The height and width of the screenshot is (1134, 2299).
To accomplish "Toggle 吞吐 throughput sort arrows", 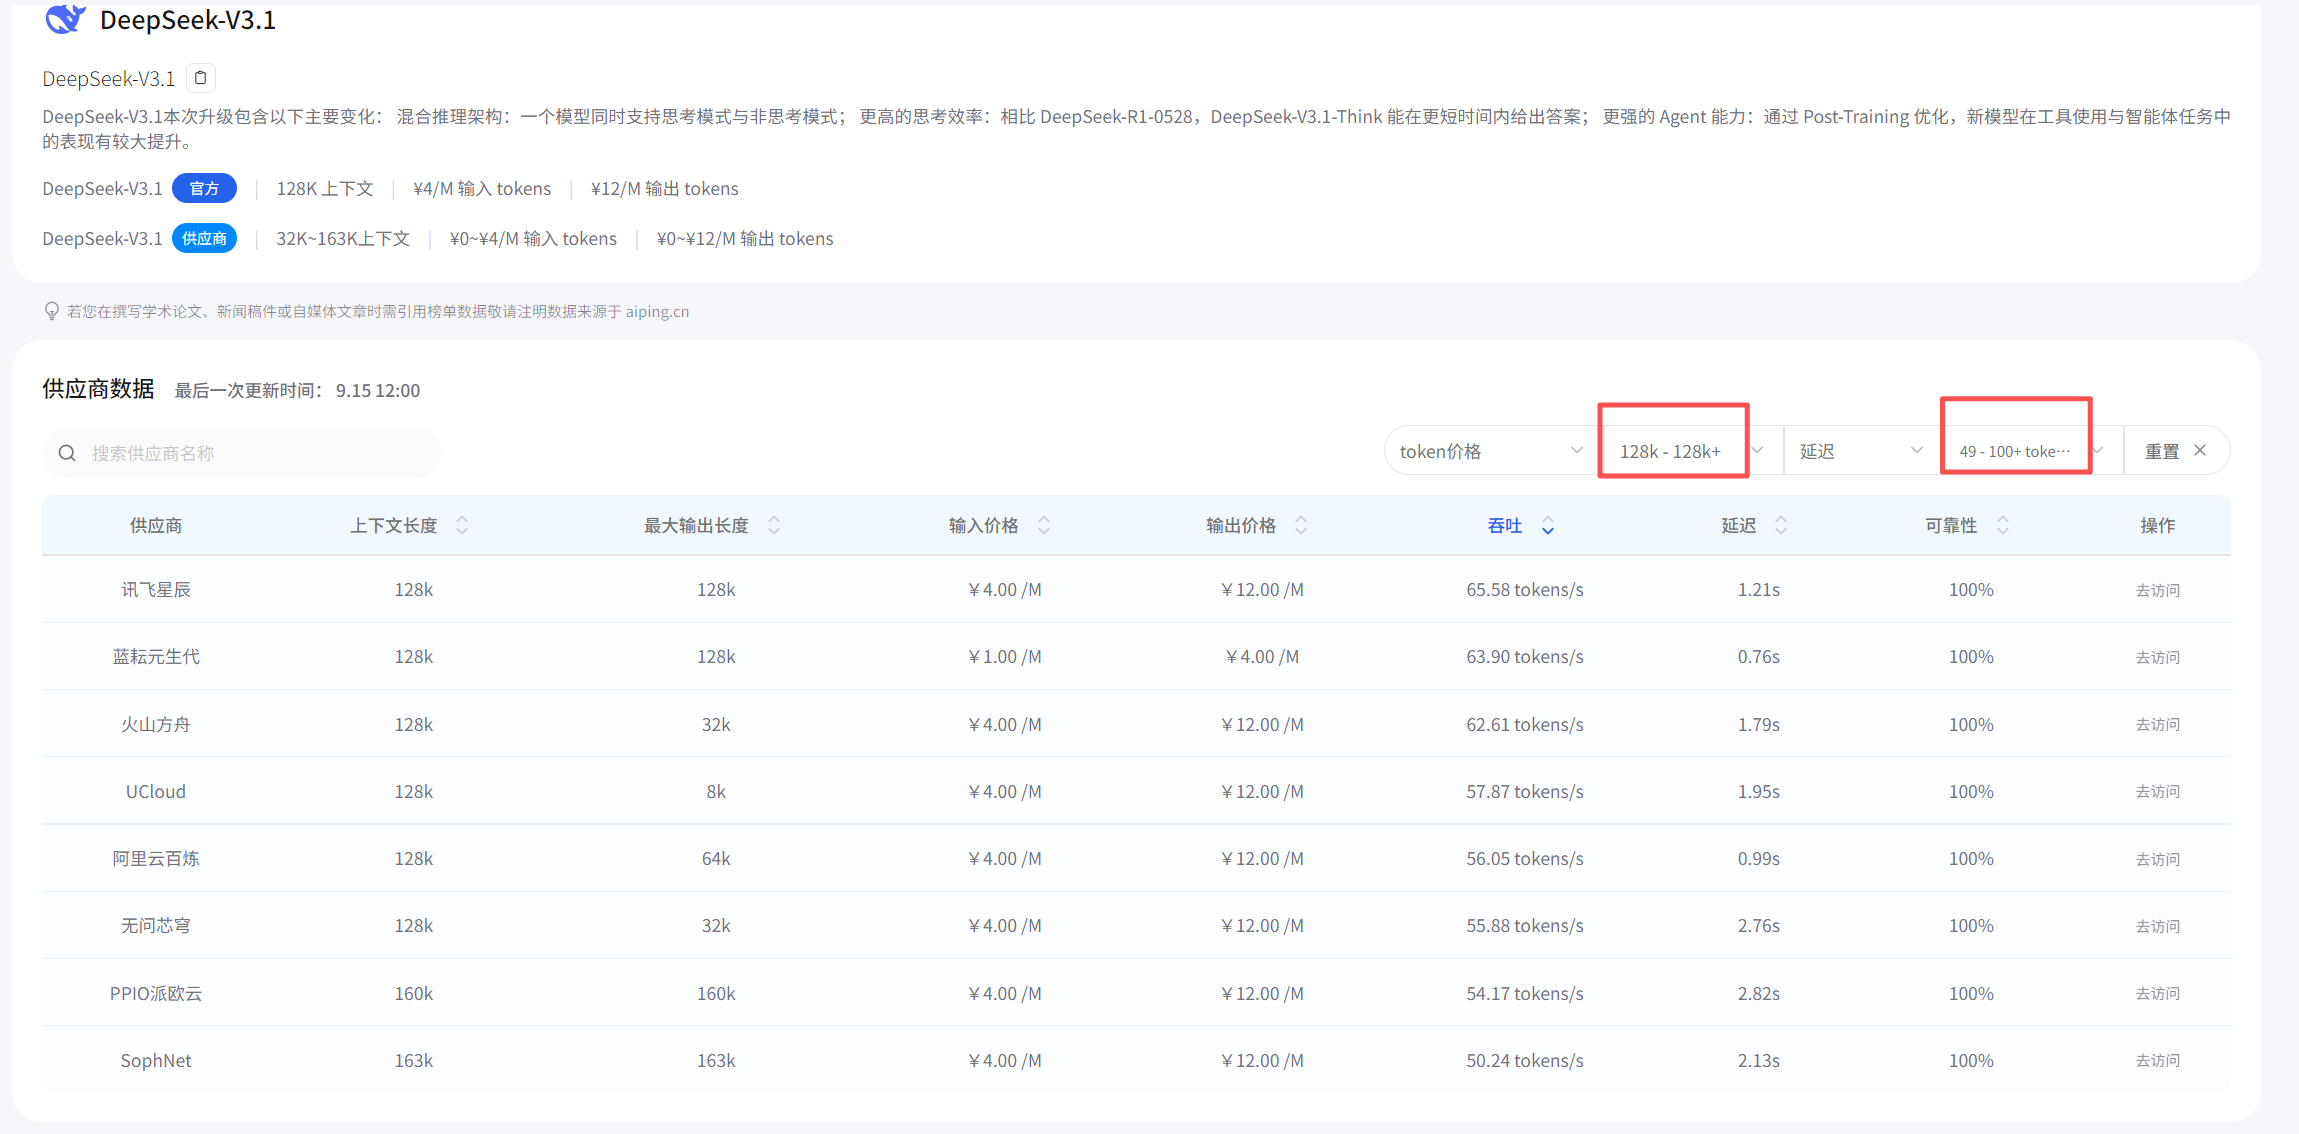I will (x=1548, y=525).
